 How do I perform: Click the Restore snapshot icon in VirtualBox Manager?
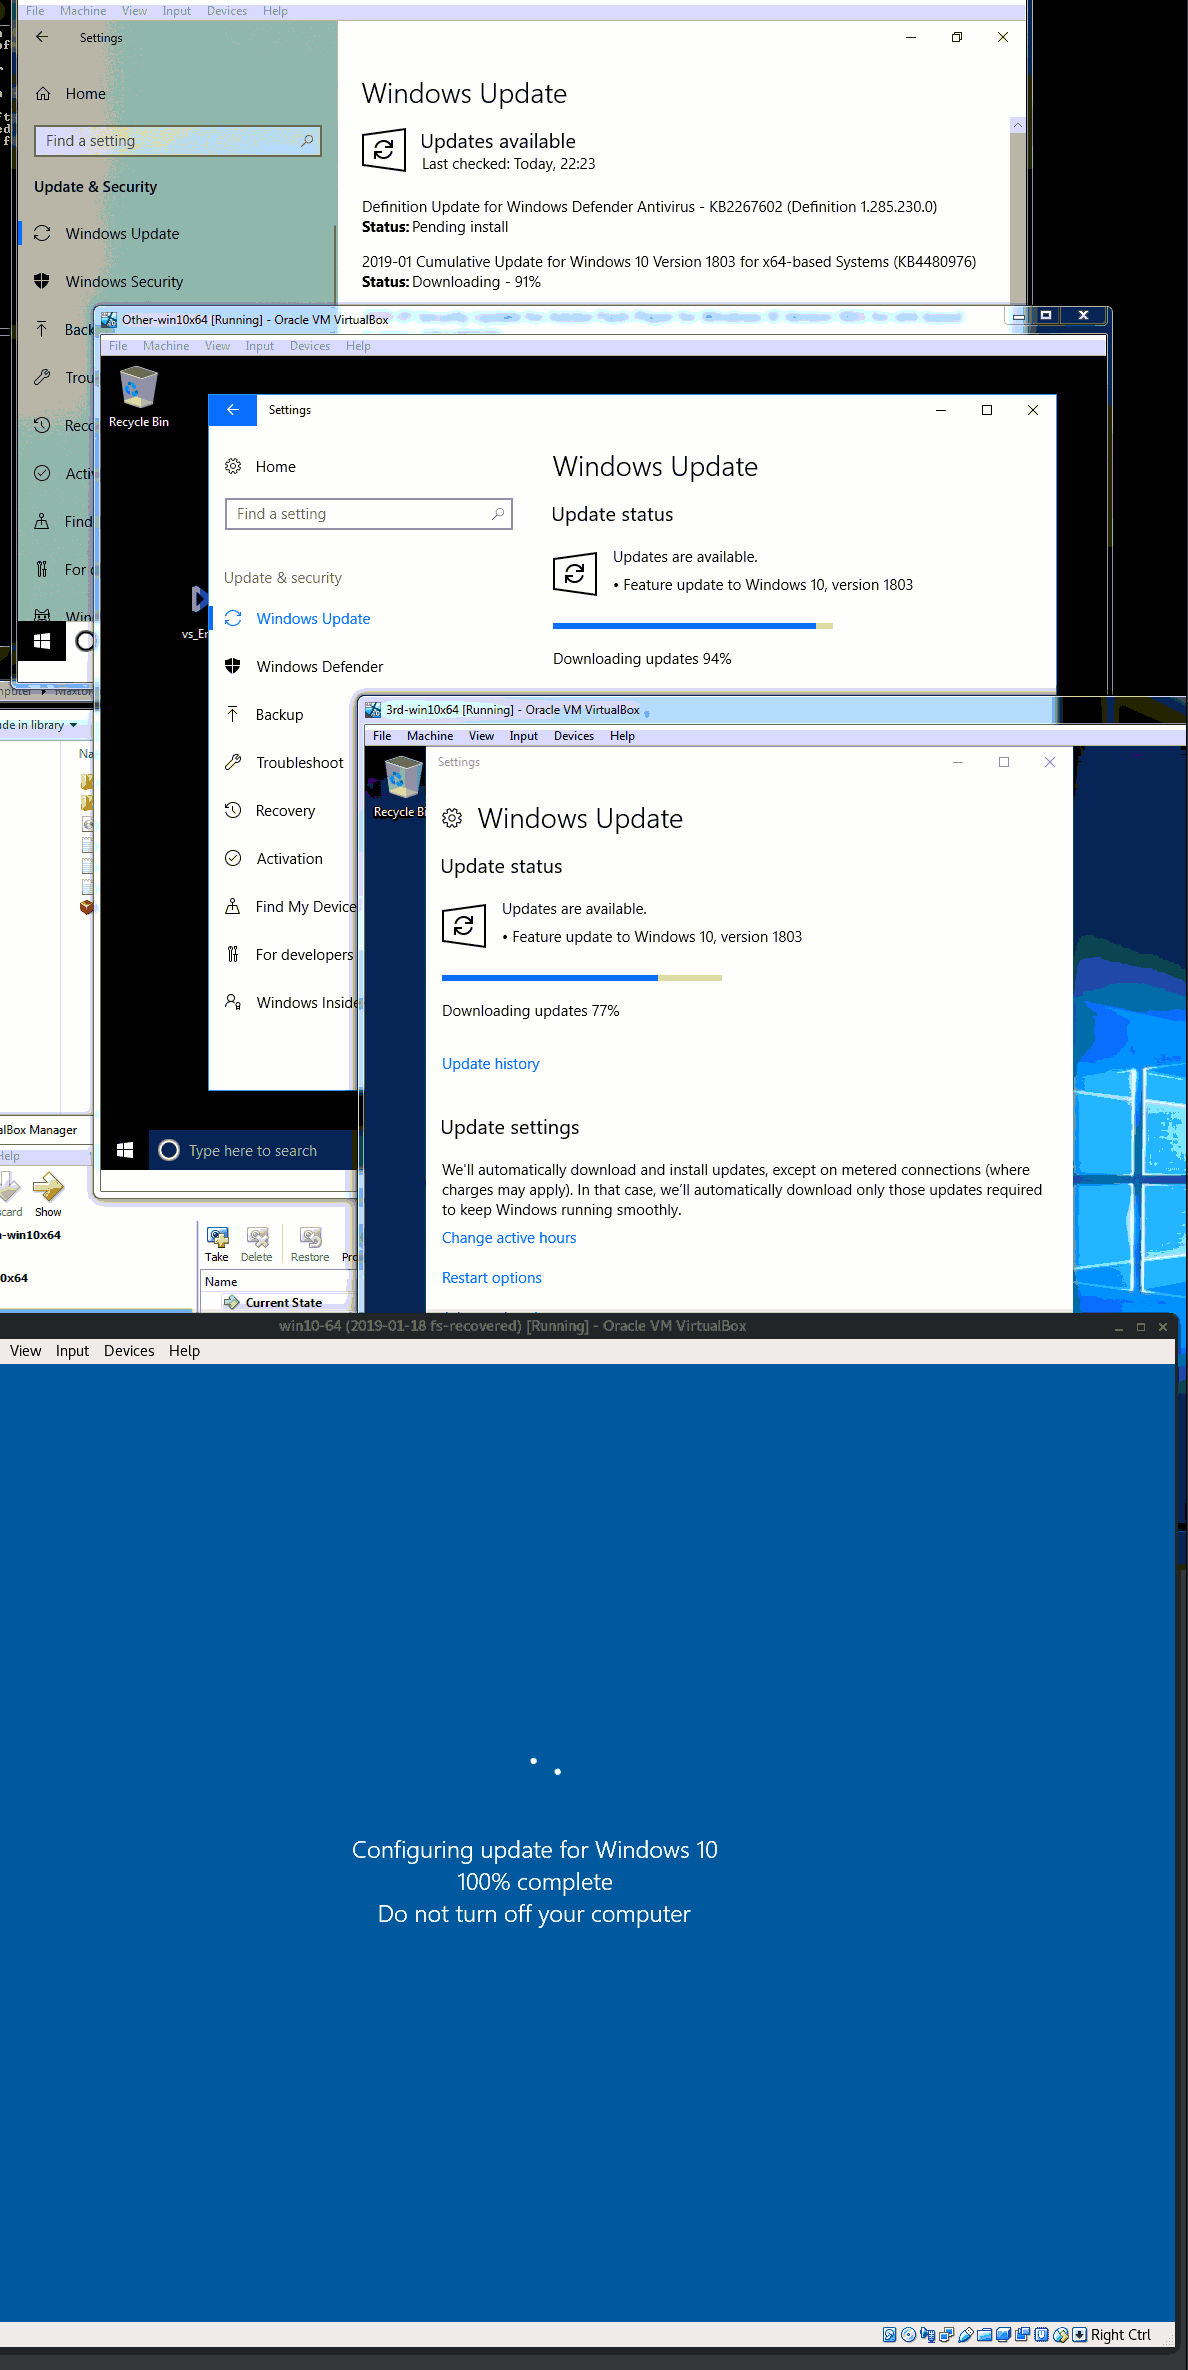(310, 1237)
